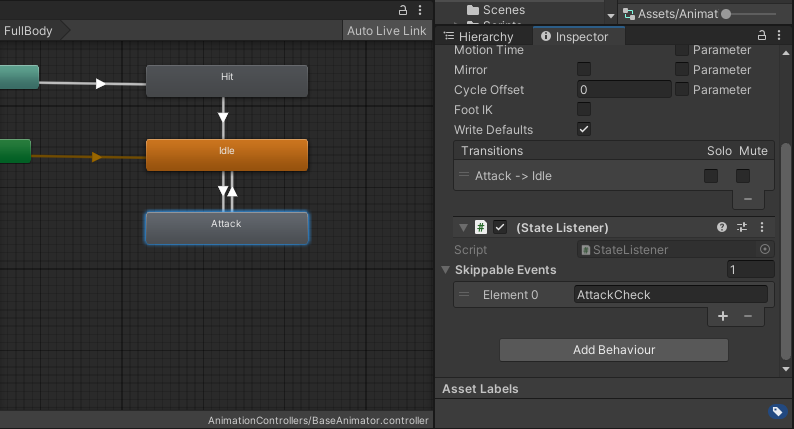Toggle the Auto Live Link button
This screenshot has width=794, height=429.
385,31
